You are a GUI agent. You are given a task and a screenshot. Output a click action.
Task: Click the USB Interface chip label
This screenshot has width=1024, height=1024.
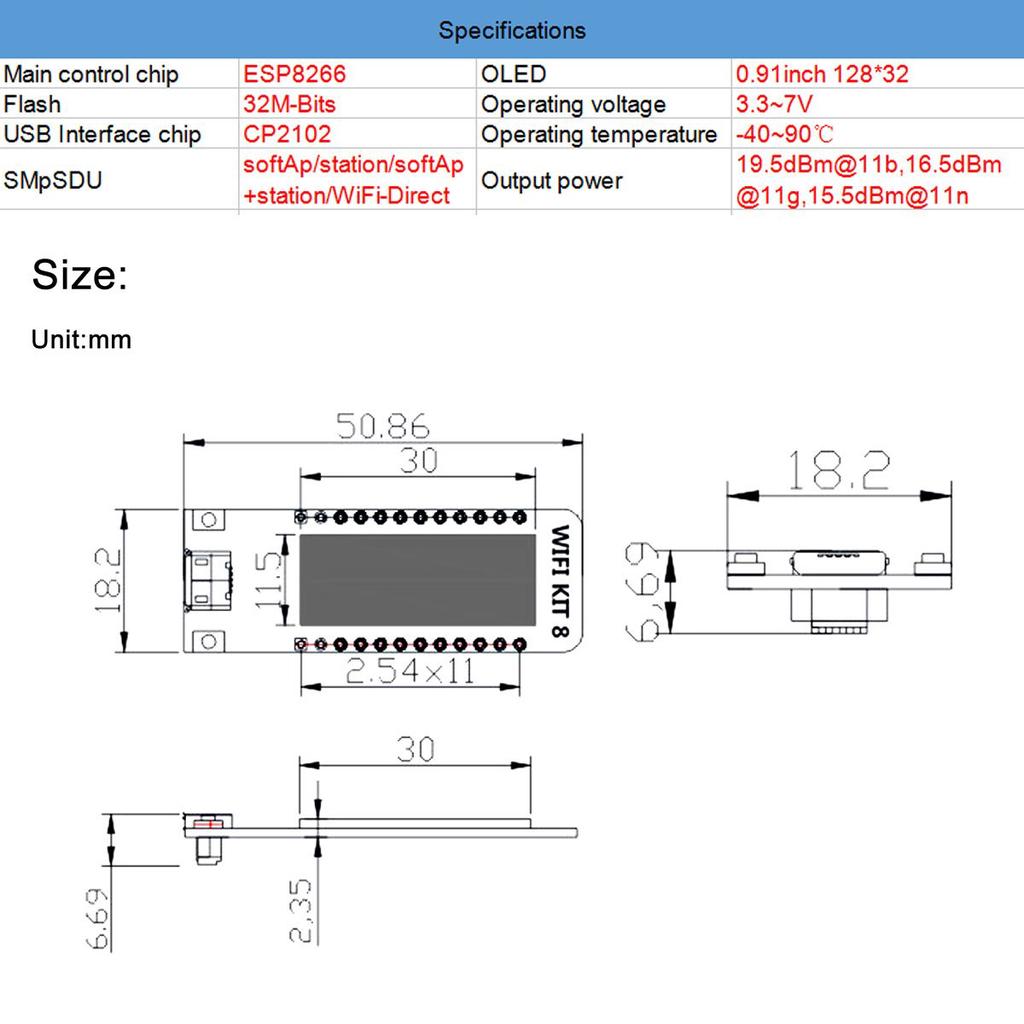point(102,134)
